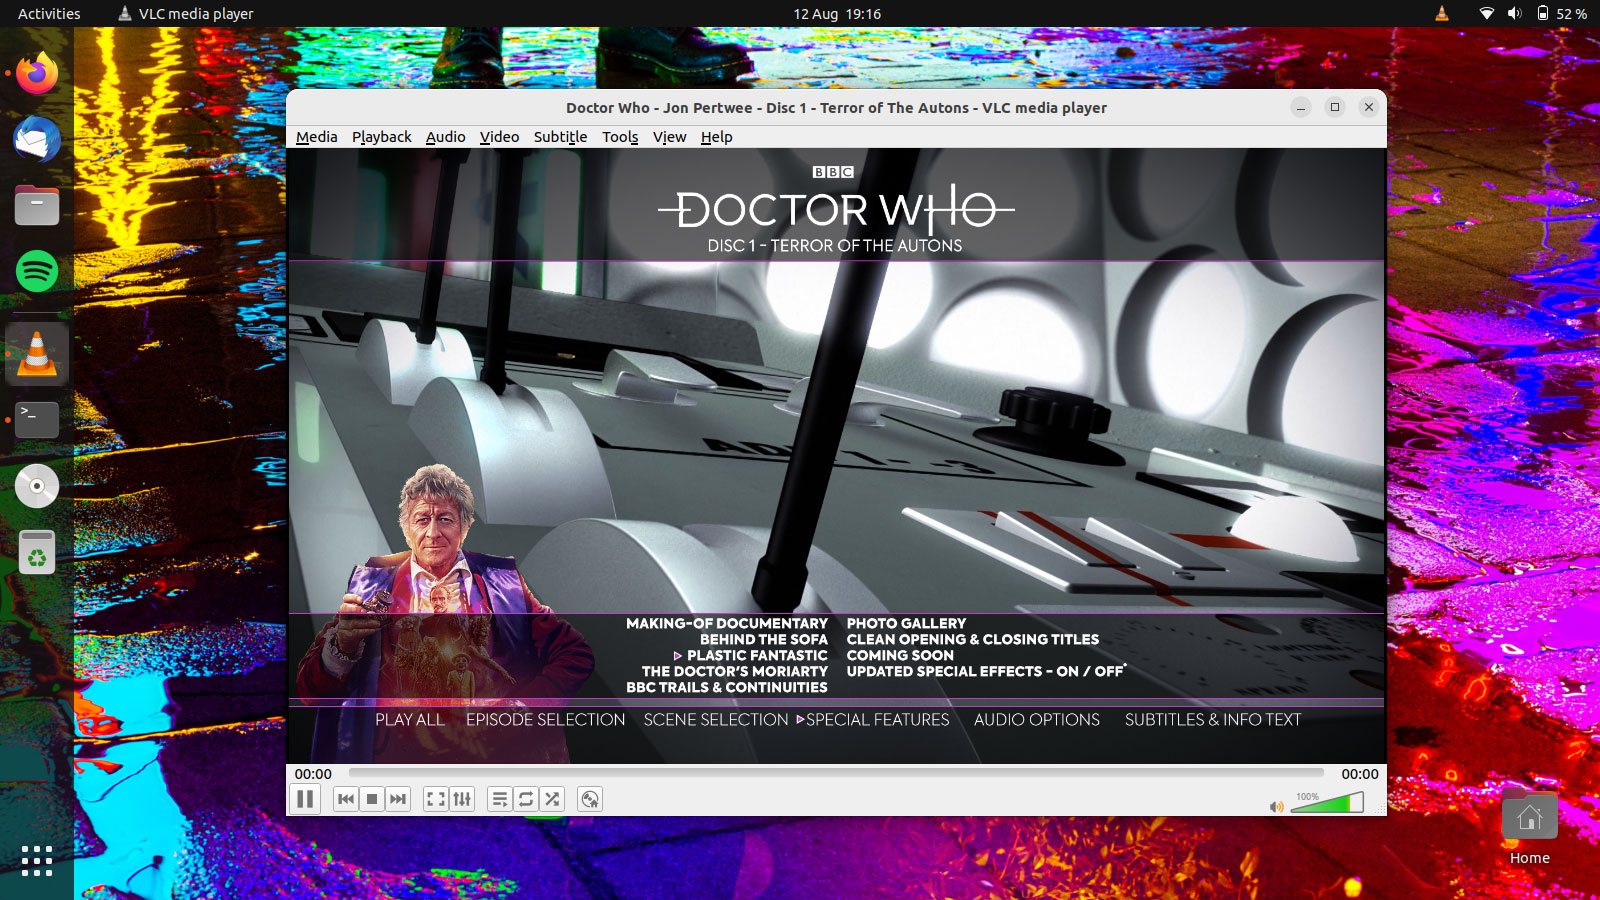
Task: Skip to next chapter button
Action: pos(398,799)
